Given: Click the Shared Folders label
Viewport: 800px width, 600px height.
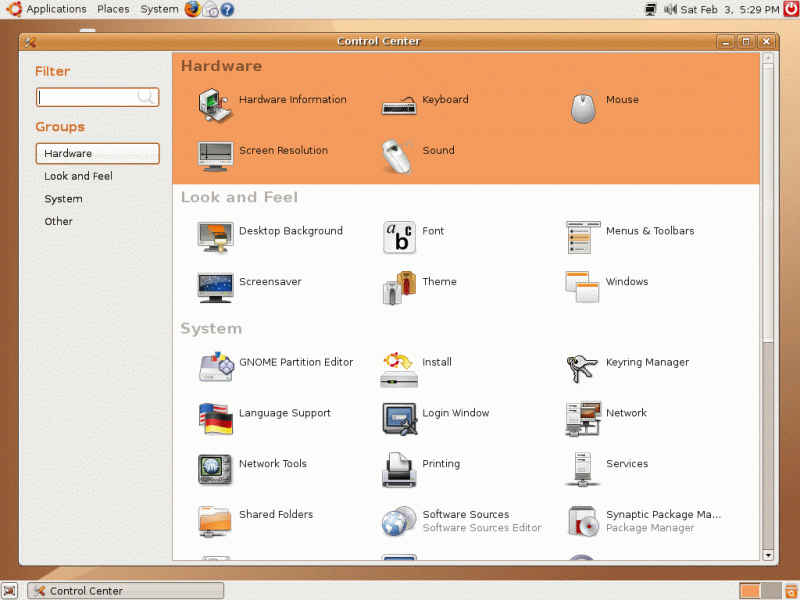Looking at the screenshot, I should (276, 514).
